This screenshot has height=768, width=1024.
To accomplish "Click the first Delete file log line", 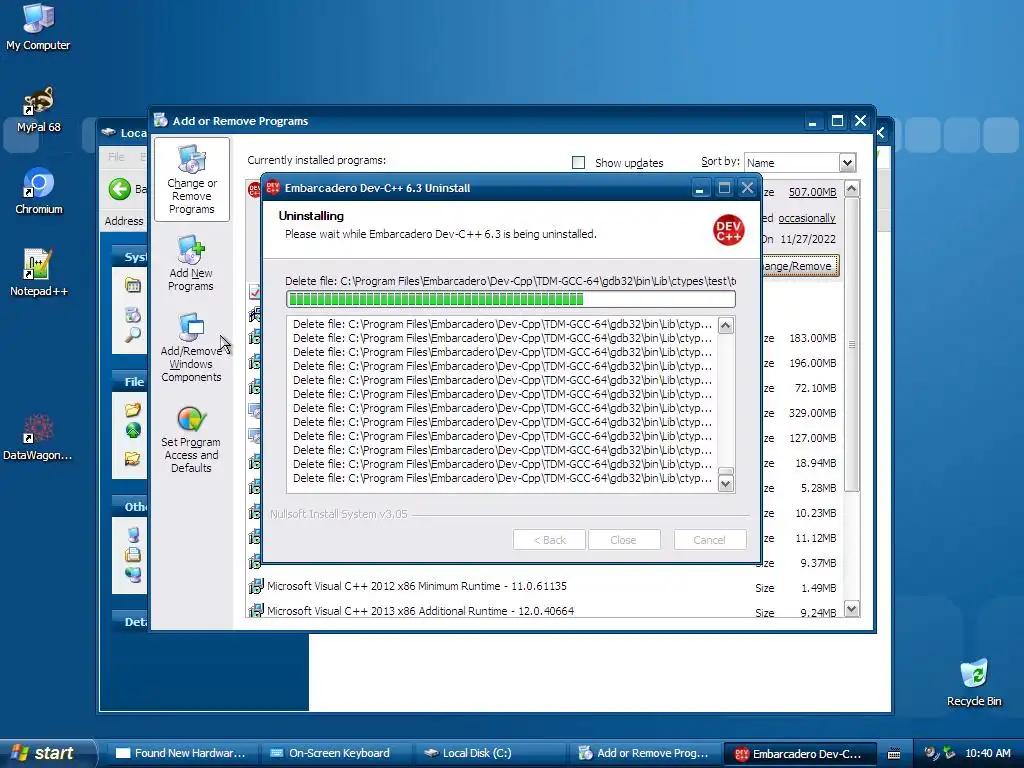I will (x=502, y=324).
